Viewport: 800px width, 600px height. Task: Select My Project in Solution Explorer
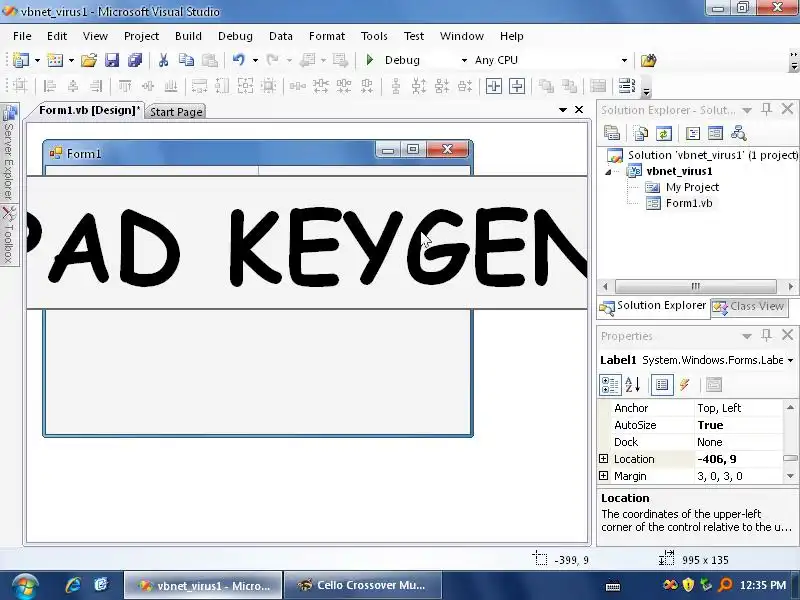pyautogui.click(x=692, y=187)
